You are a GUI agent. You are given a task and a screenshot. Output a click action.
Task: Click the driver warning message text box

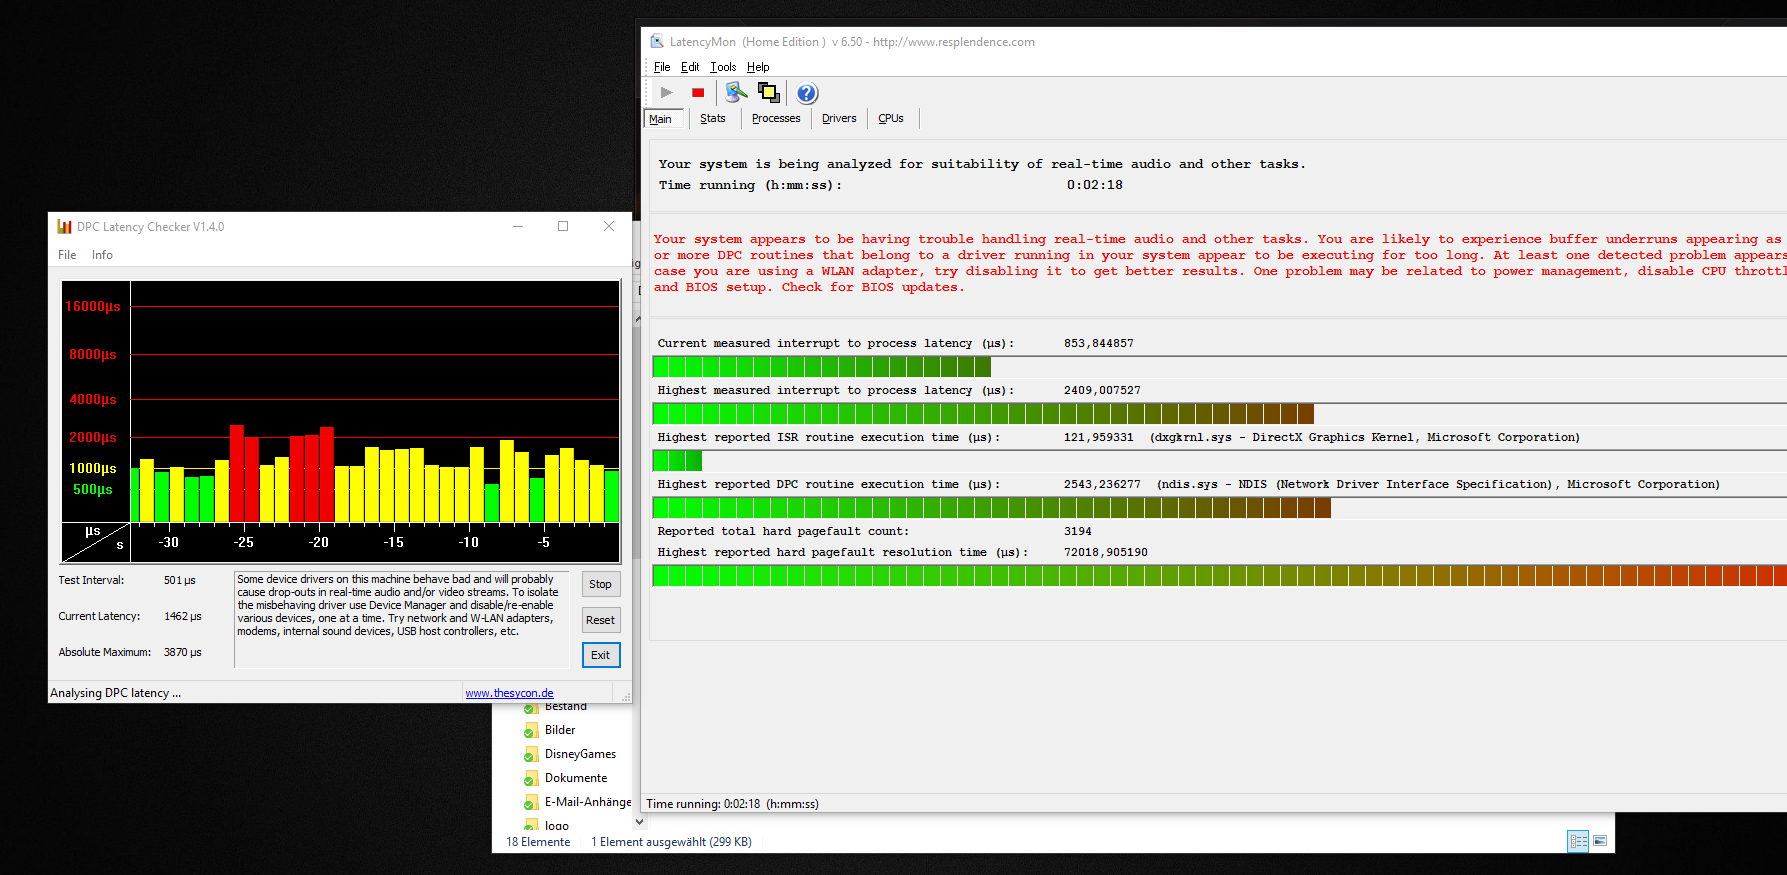[402, 620]
